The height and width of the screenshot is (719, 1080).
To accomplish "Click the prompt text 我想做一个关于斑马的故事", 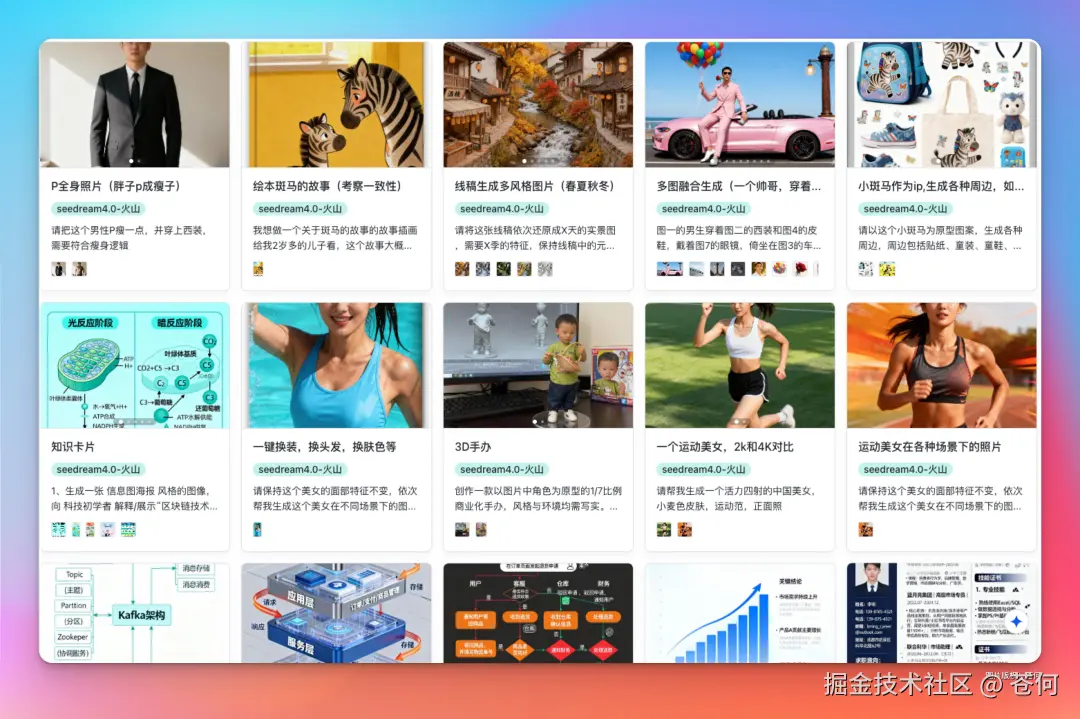I will point(335,238).
